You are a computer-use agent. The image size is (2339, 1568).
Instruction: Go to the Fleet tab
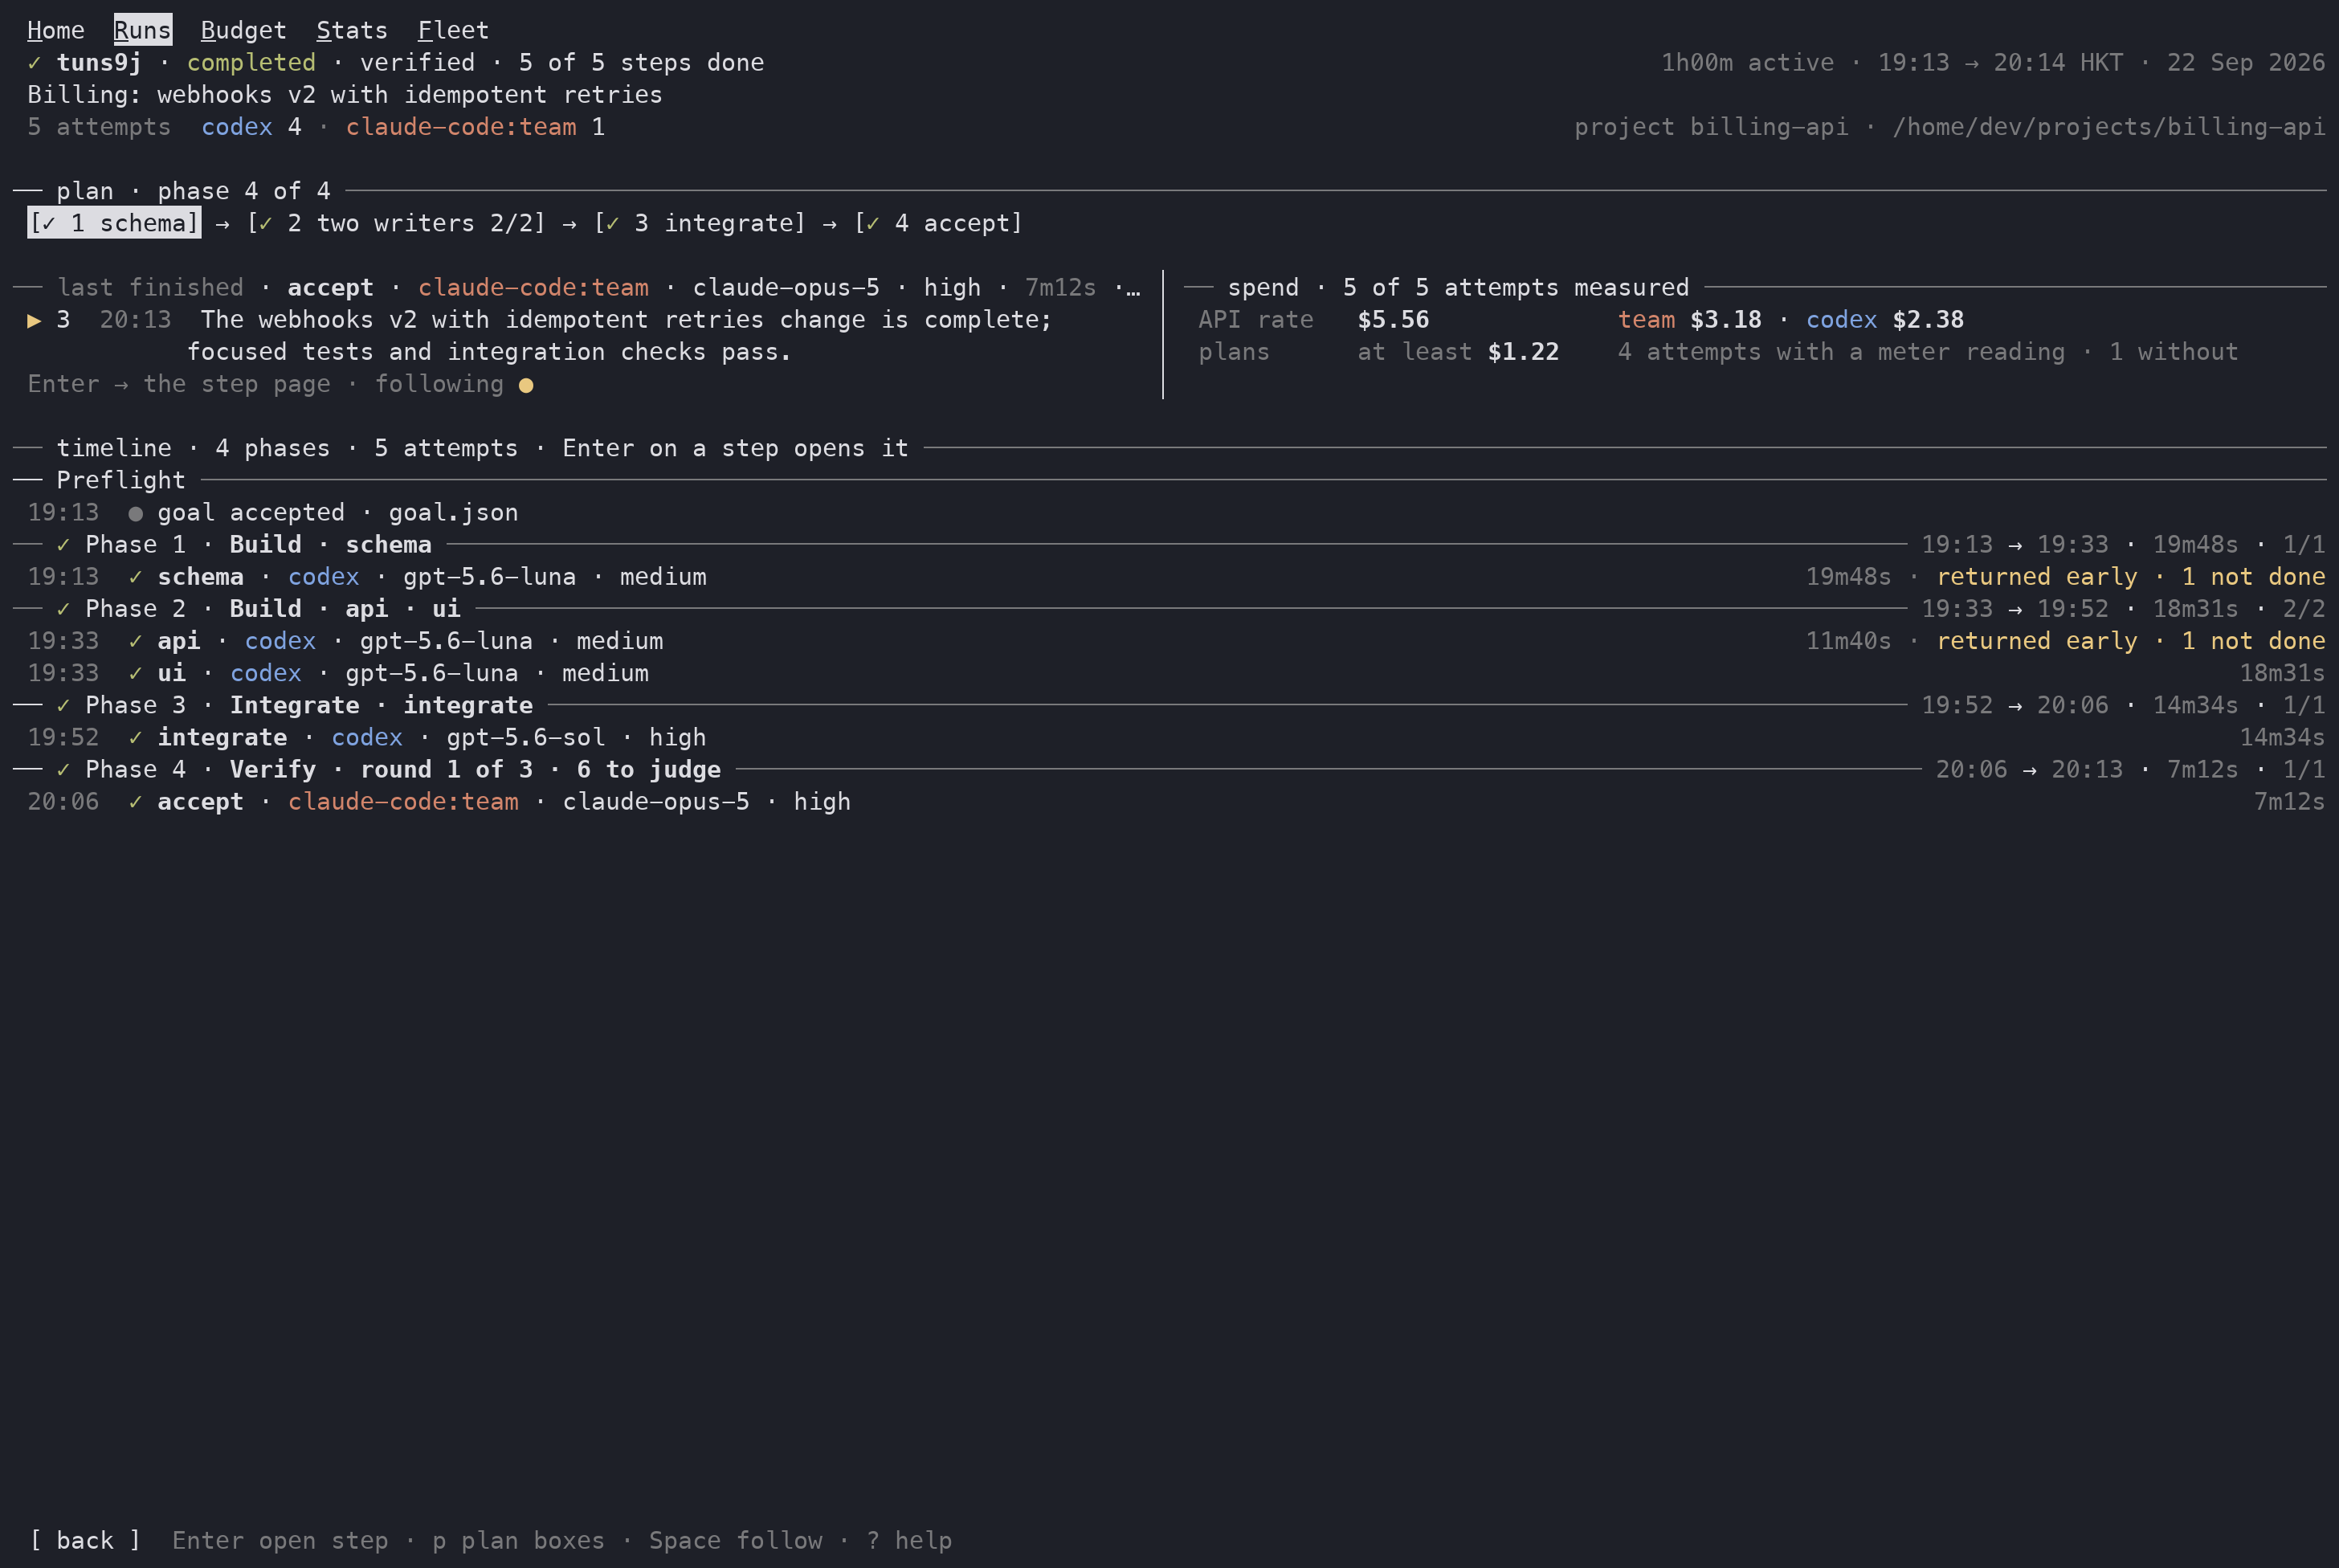pos(453,30)
